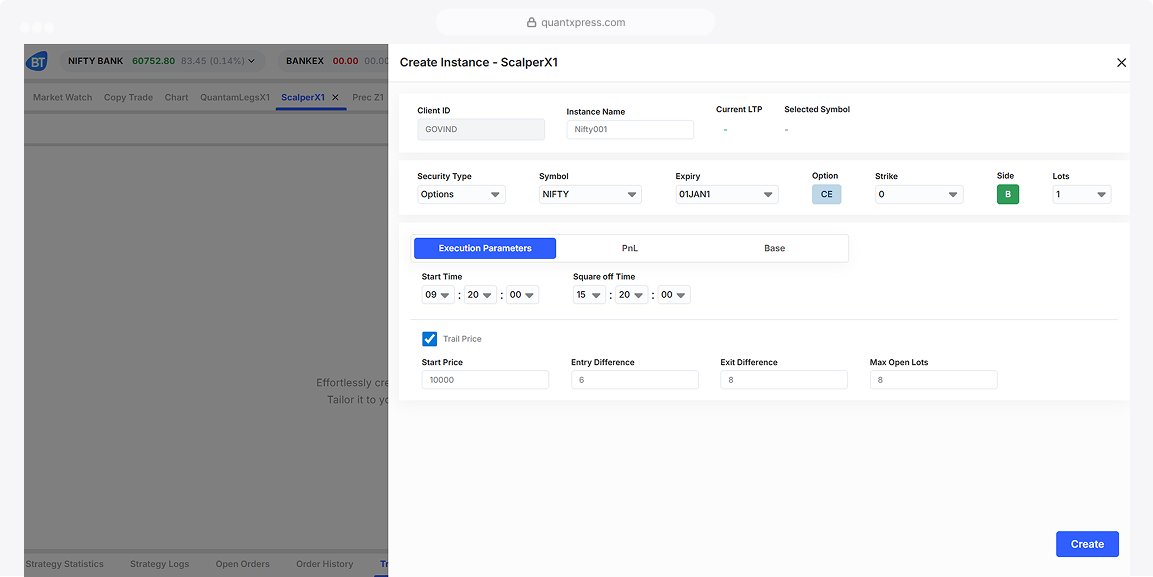Click the Max Open Lots input field
This screenshot has height=577, width=1153.
[934, 379]
